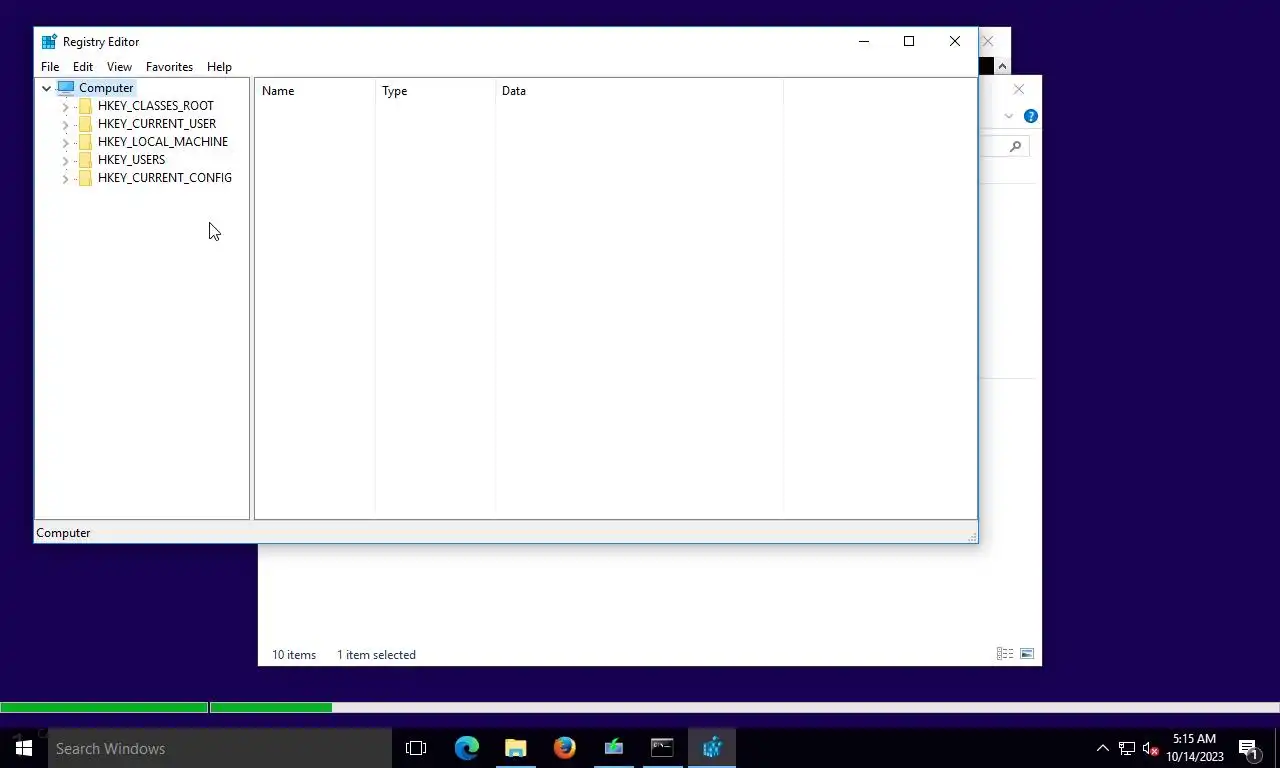The width and height of the screenshot is (1280, 768).
Task: Open the notifications action center
Action: (x=1249, y=748)
